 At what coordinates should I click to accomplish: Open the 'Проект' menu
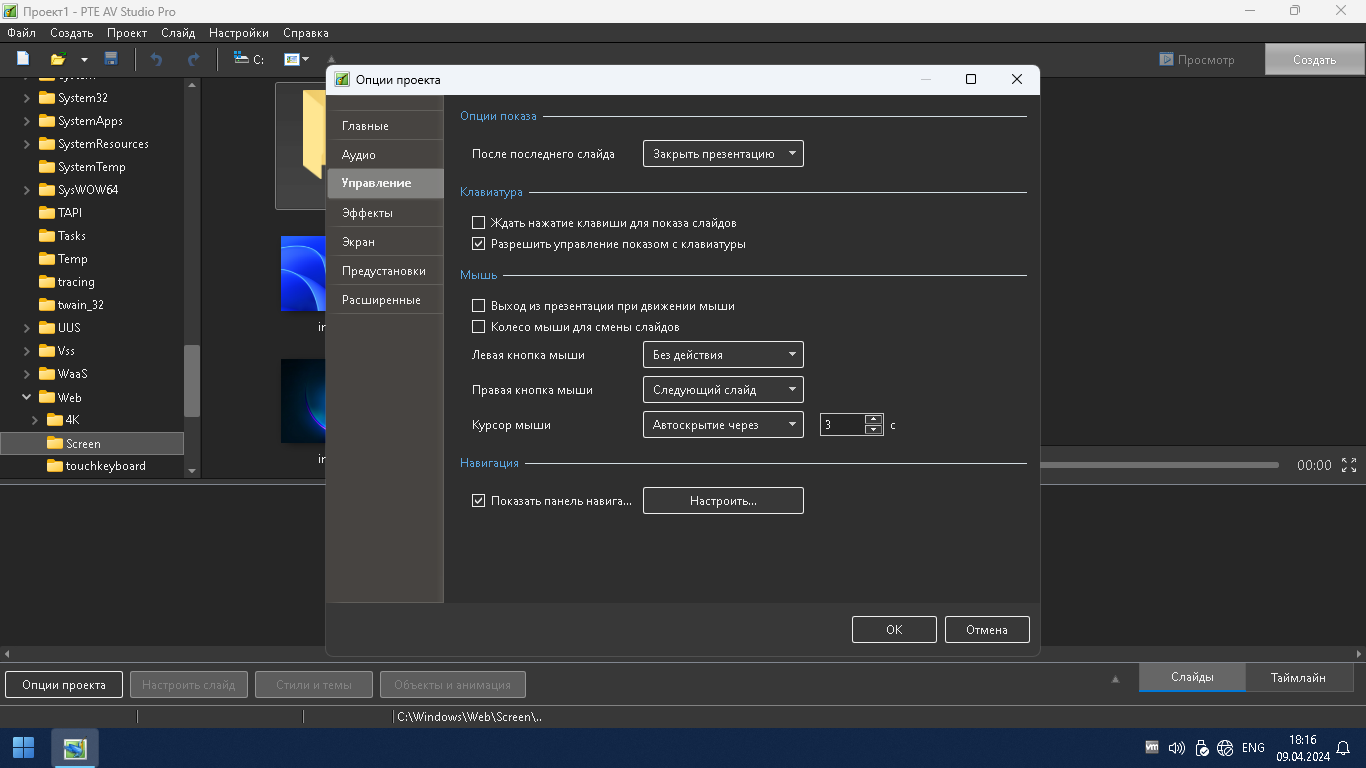point(127,33)
